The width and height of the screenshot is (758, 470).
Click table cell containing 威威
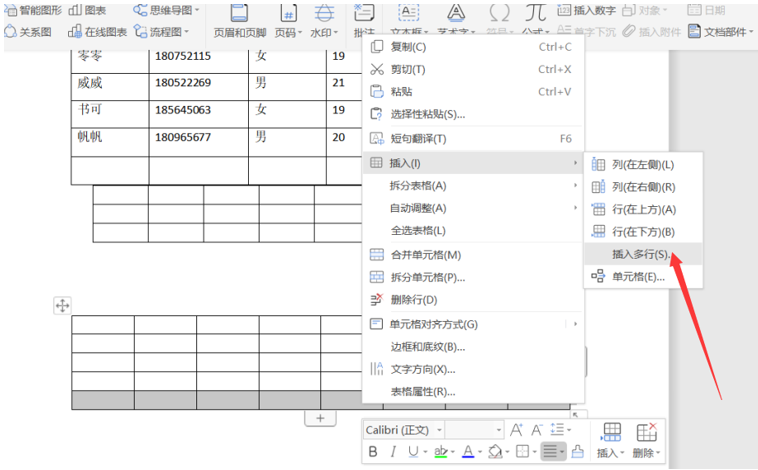coord(110,87)
